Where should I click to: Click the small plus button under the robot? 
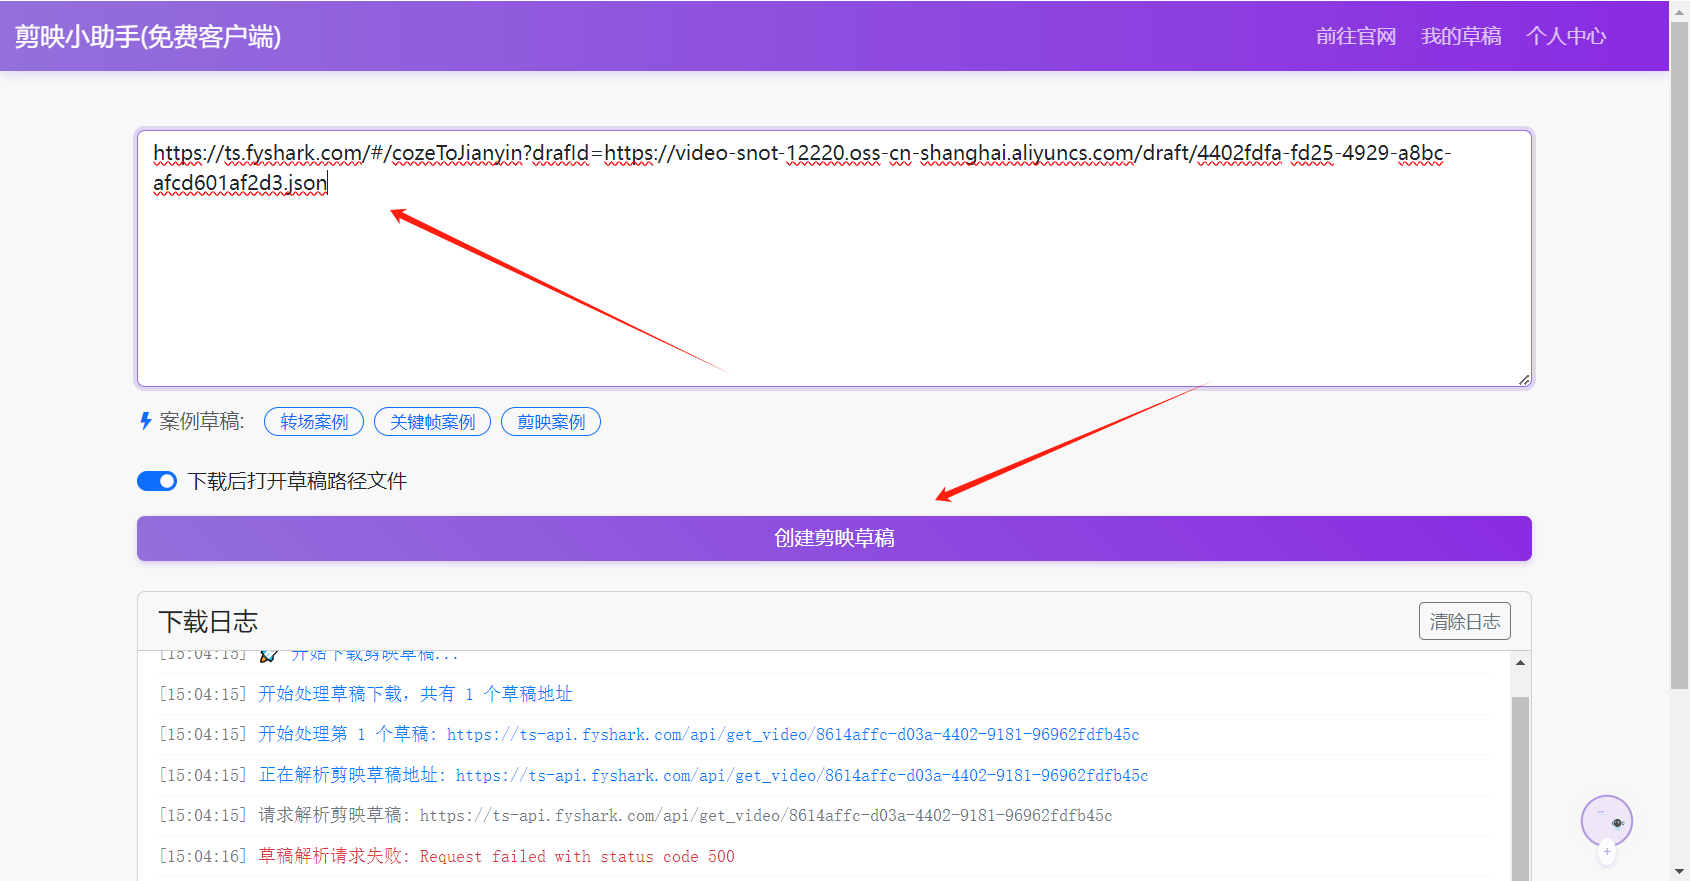pyautogui.click(x=1607, y=852)
